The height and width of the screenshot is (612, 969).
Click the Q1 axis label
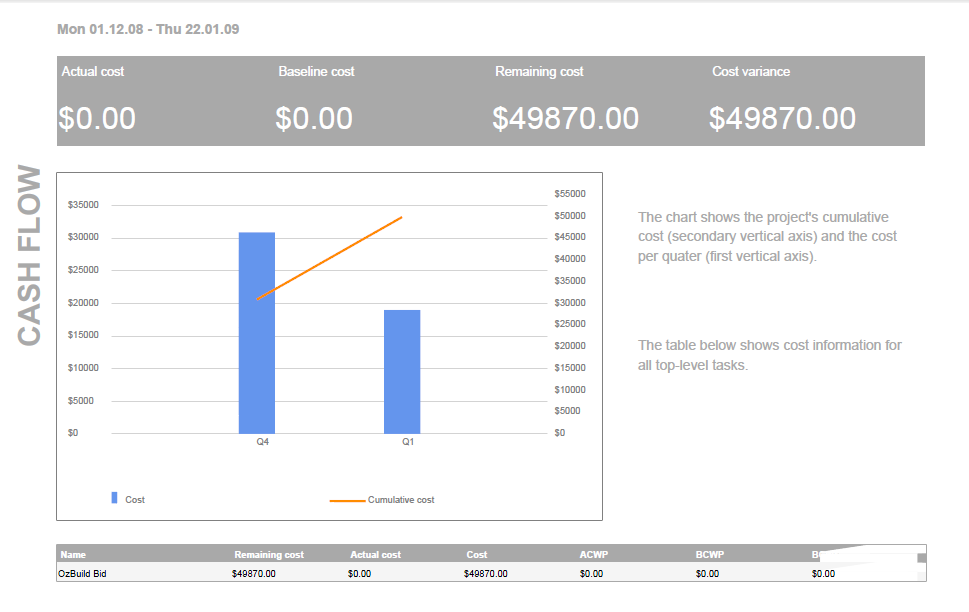coord(408,442)
